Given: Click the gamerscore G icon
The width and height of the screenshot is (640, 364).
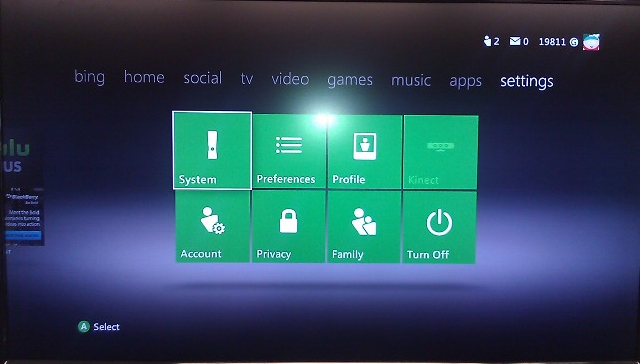Looking at the screenshot, I should point(574,42).
